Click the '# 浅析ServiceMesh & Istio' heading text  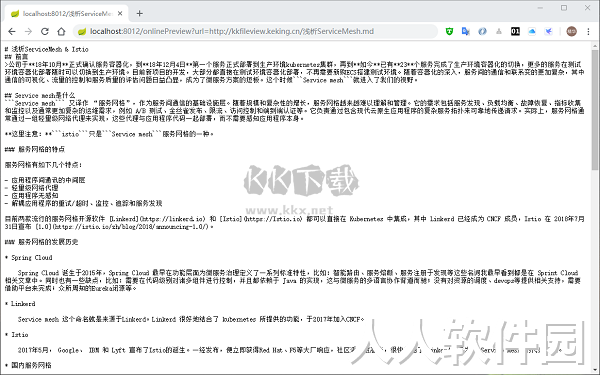(x=46, y=49)
